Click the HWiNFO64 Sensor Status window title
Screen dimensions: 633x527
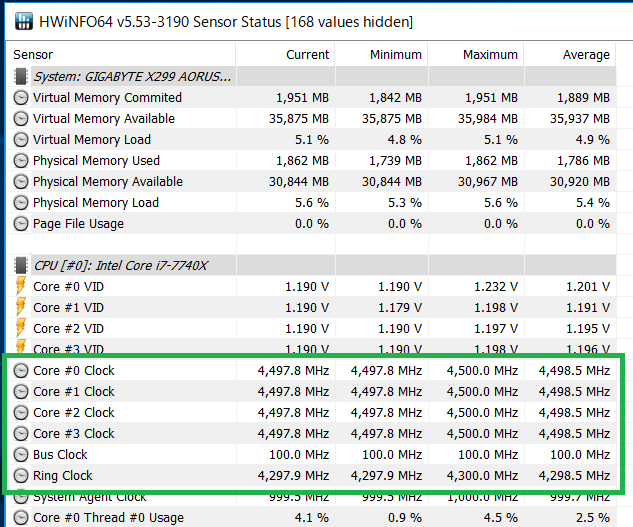(x=226, y=21)
